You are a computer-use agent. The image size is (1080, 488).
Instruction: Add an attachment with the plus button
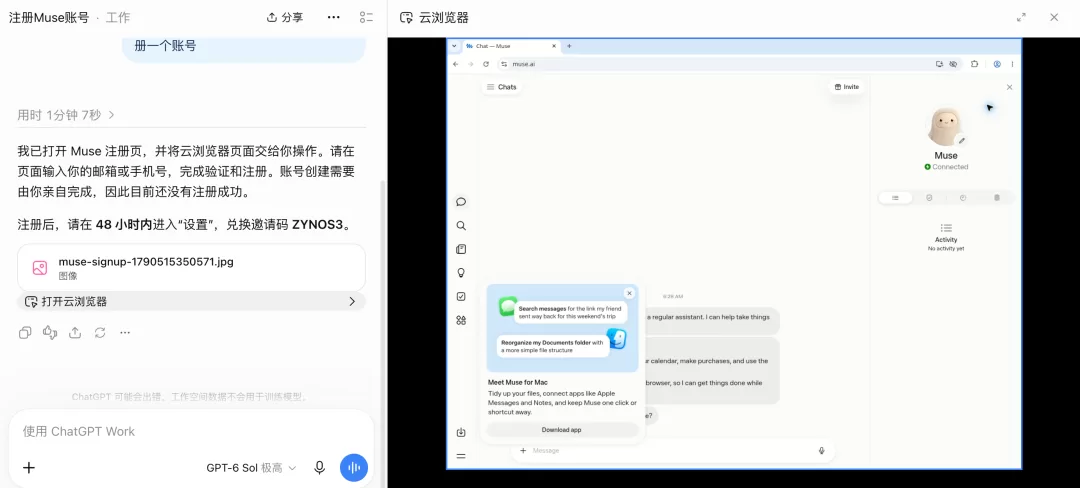(x=29, y=468)
